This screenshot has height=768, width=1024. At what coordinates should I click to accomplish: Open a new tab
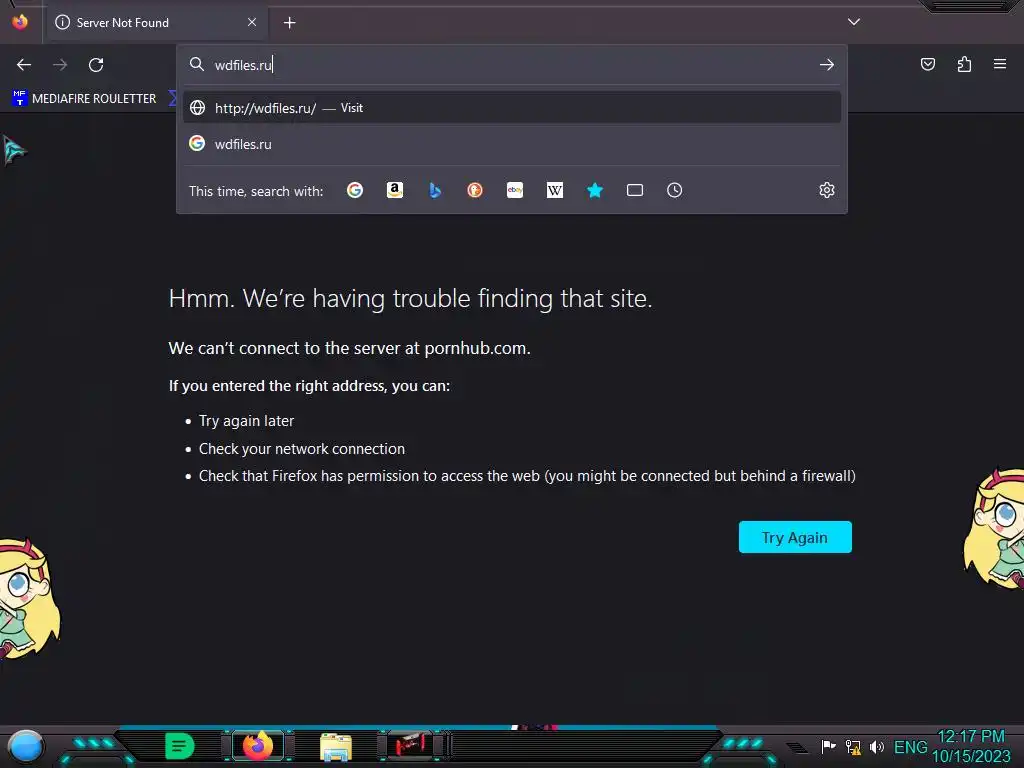(x=289, y=23)
